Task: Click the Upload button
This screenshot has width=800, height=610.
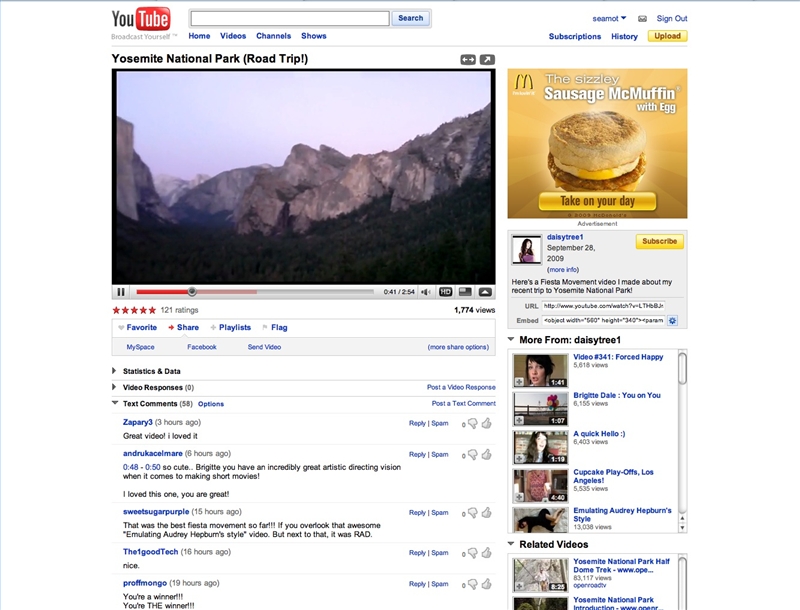Action: click(x=667, y=36)
